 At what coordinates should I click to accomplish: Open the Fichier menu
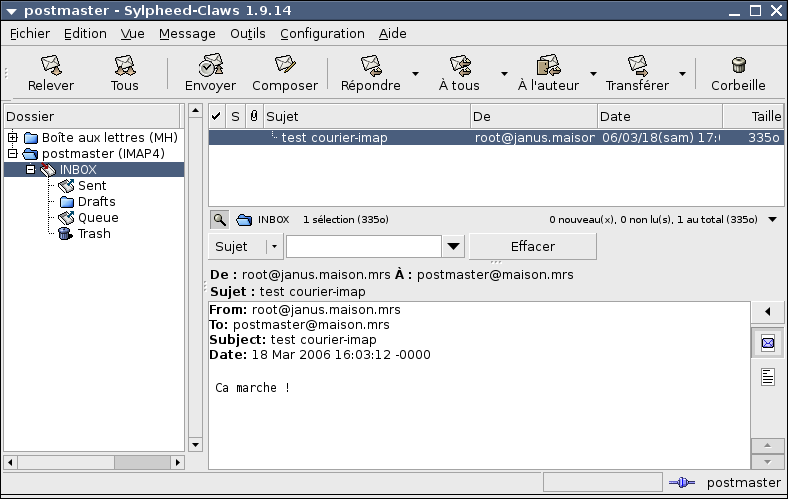click(30, 34)
